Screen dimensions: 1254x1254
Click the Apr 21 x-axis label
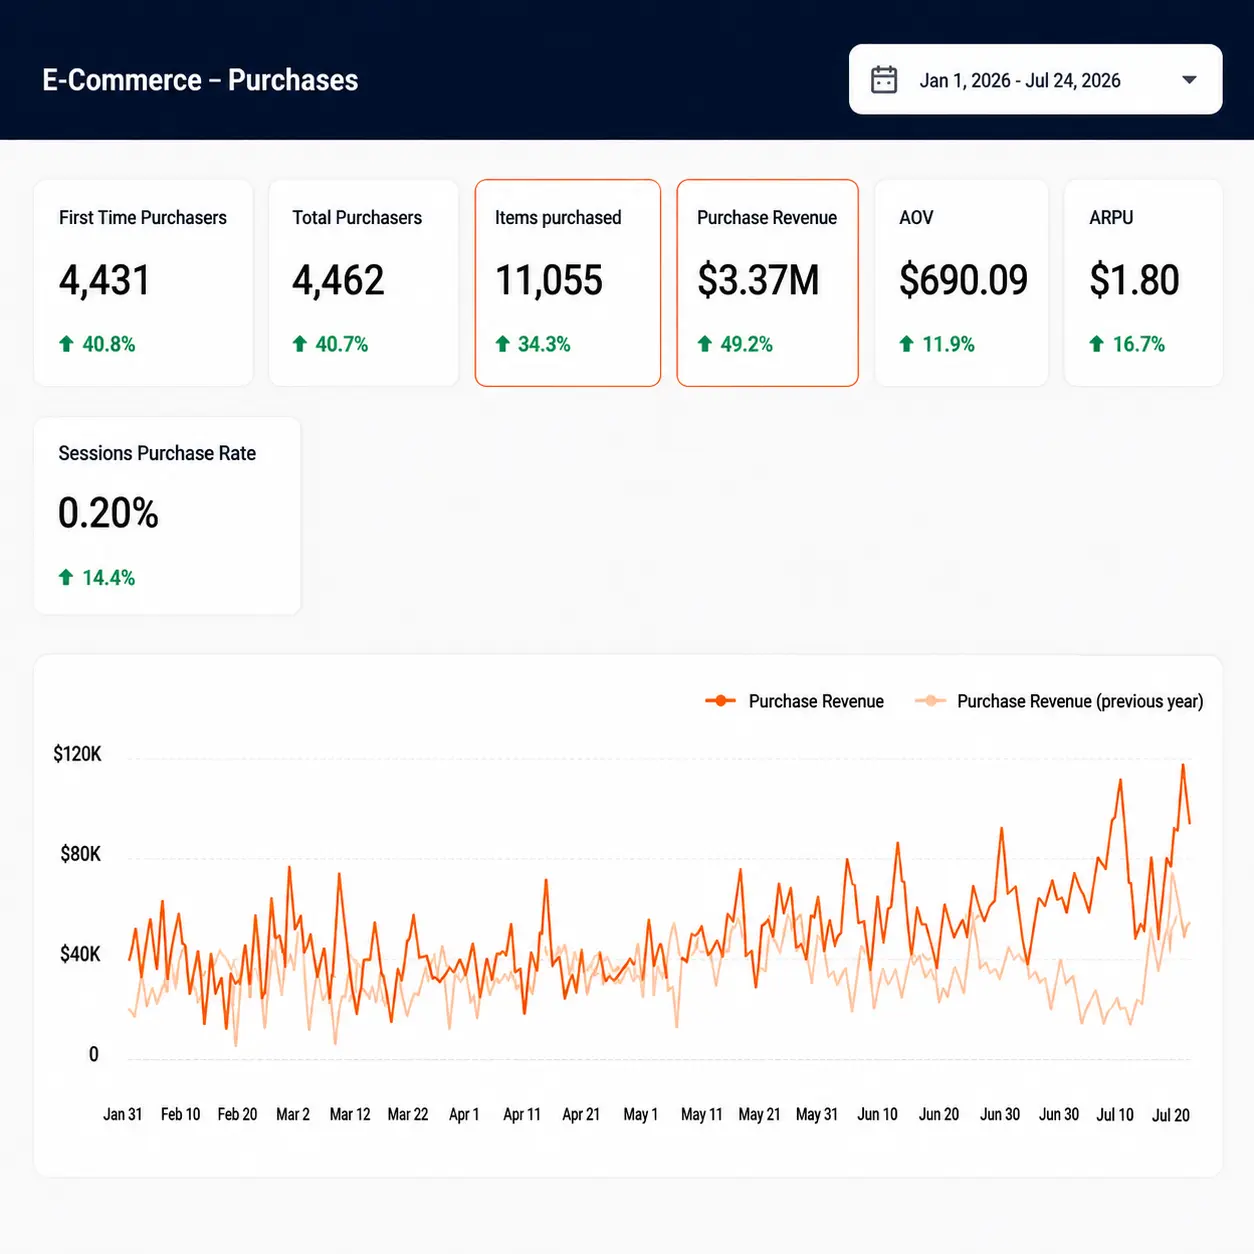(581, 1114)
